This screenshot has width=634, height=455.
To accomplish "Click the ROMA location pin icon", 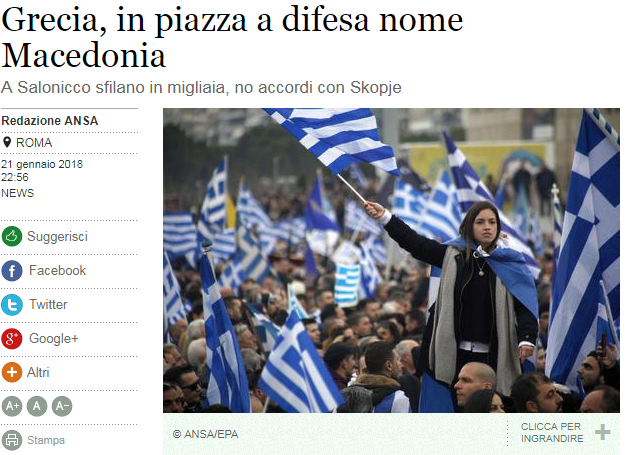I will click(6, 142).
